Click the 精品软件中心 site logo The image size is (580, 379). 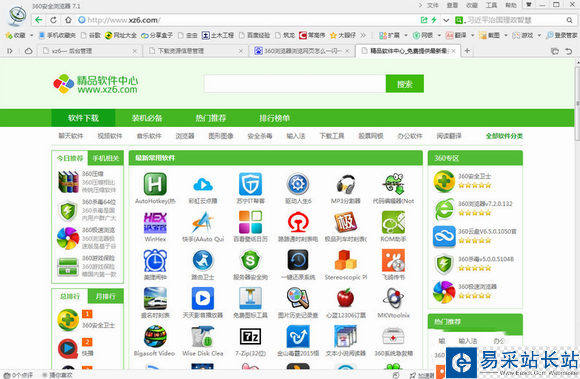pyautogui.click(x=96, y=84)
